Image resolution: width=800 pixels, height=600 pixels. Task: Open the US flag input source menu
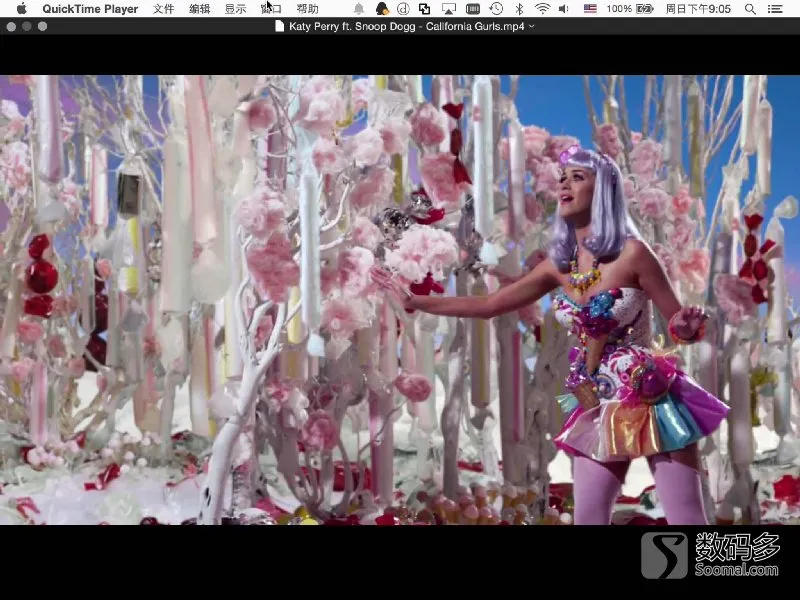[590, 9]
